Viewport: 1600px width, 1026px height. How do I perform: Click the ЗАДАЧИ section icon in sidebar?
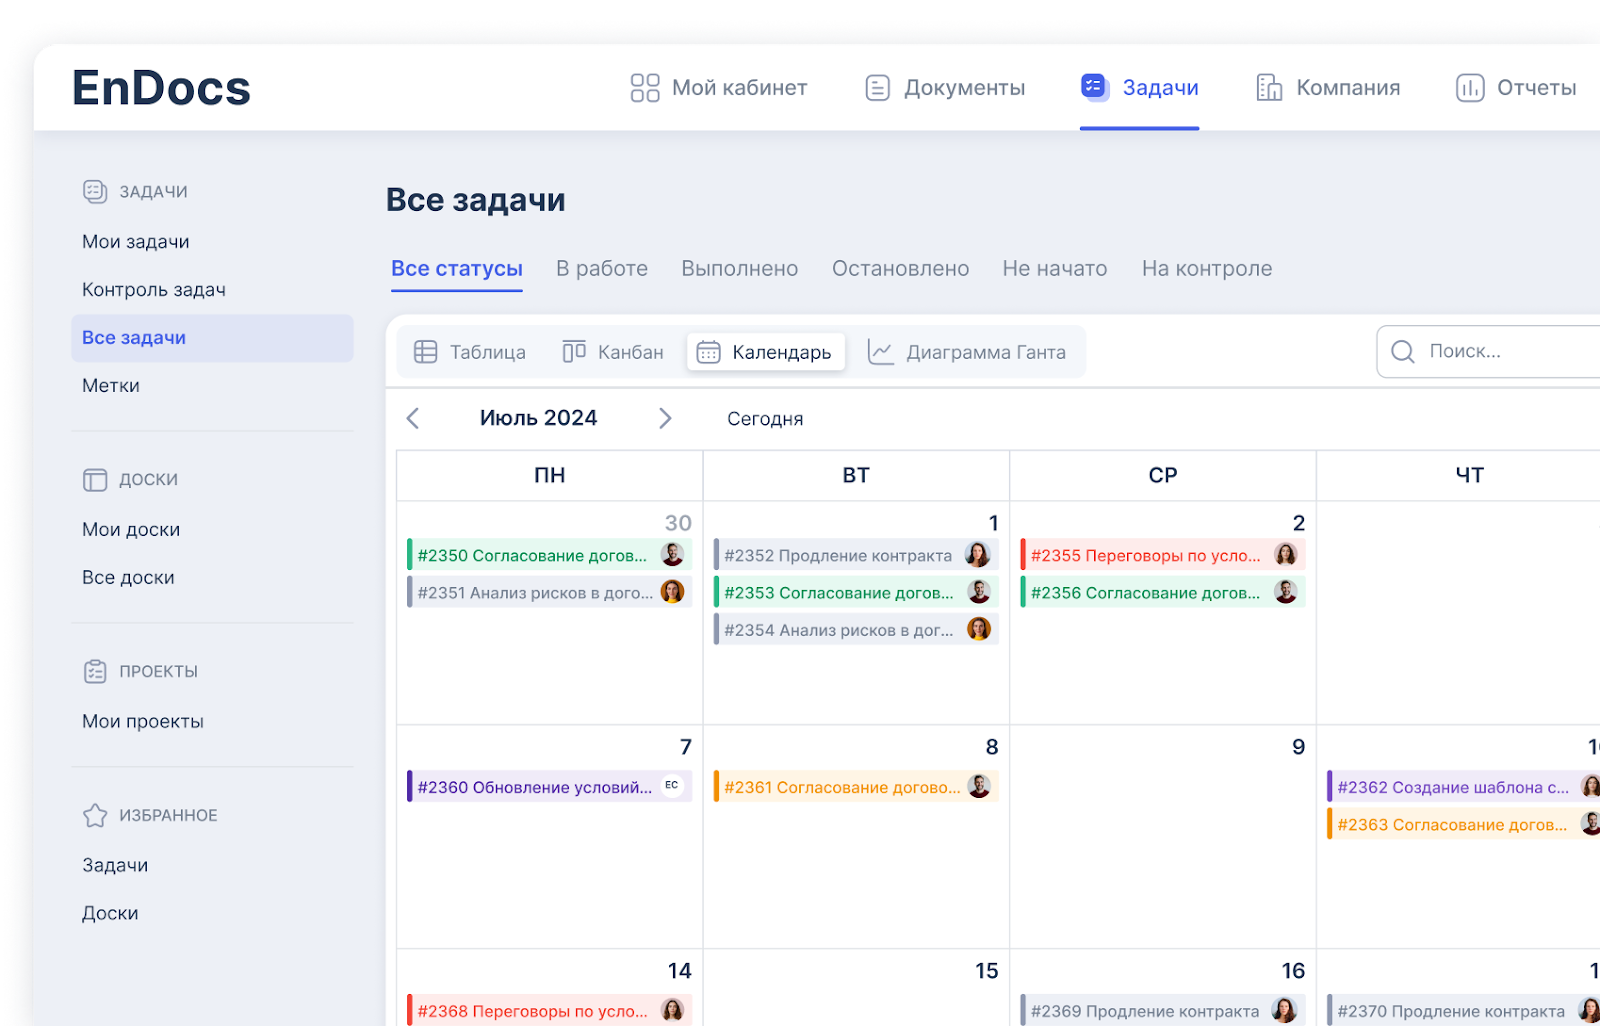[95, 191]
